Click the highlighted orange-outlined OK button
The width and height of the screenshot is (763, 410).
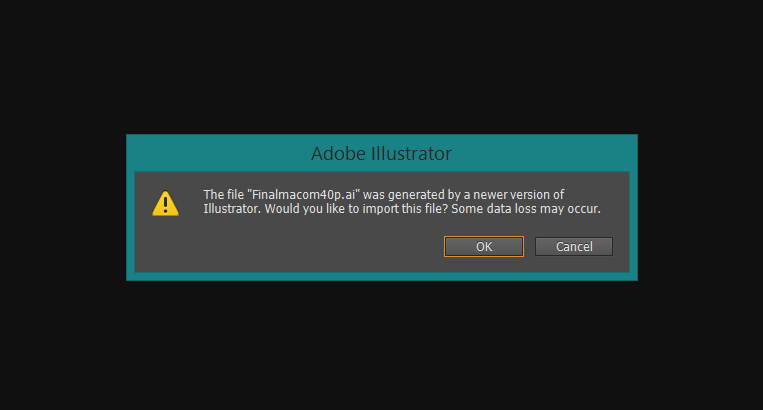(x=484, y=246)
